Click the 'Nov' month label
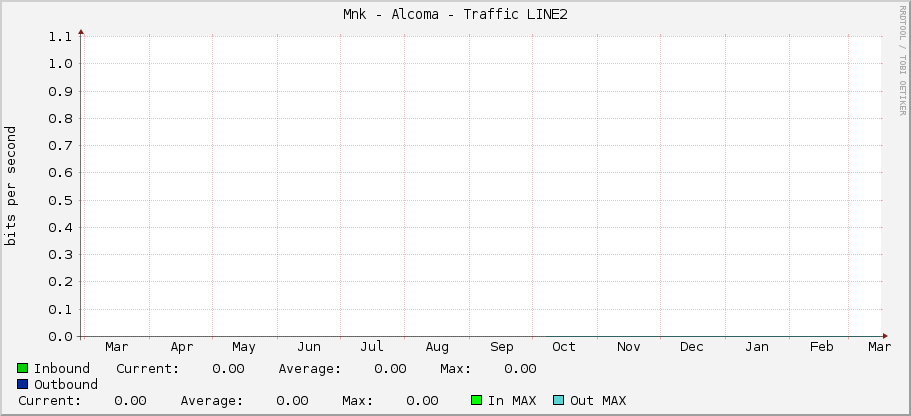The width and height of the screenshot is (911, 416). (629, 347)
